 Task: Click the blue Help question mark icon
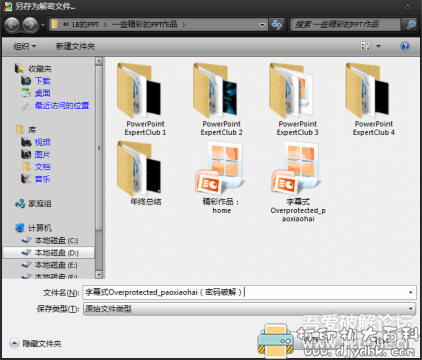tap(405, 46)
